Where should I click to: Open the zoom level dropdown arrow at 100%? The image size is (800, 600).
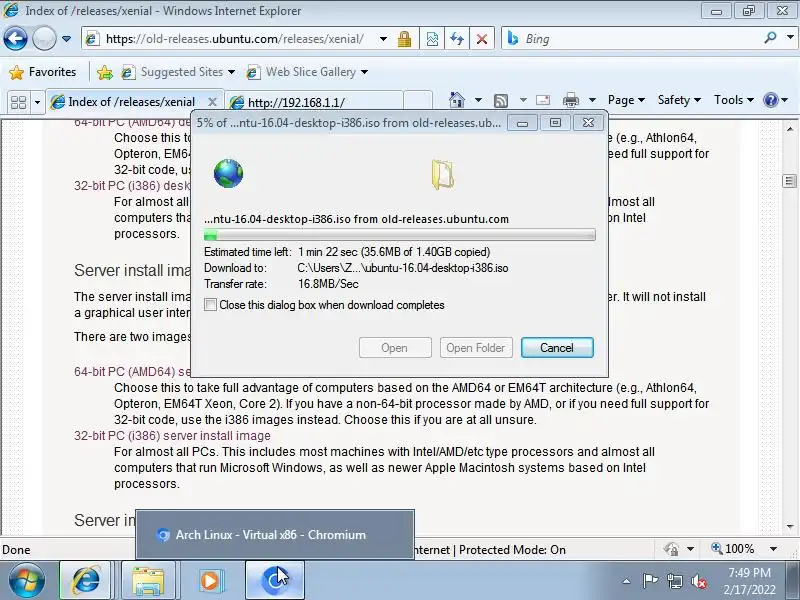coord(773,549)
